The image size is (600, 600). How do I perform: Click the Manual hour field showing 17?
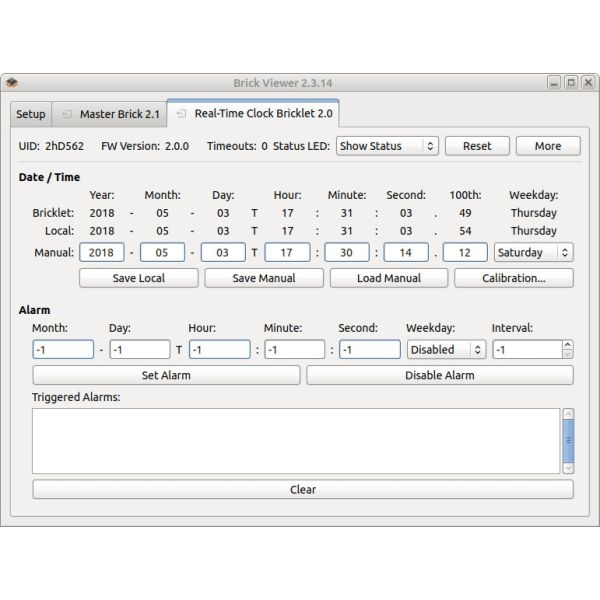click(x=287, y=252)
